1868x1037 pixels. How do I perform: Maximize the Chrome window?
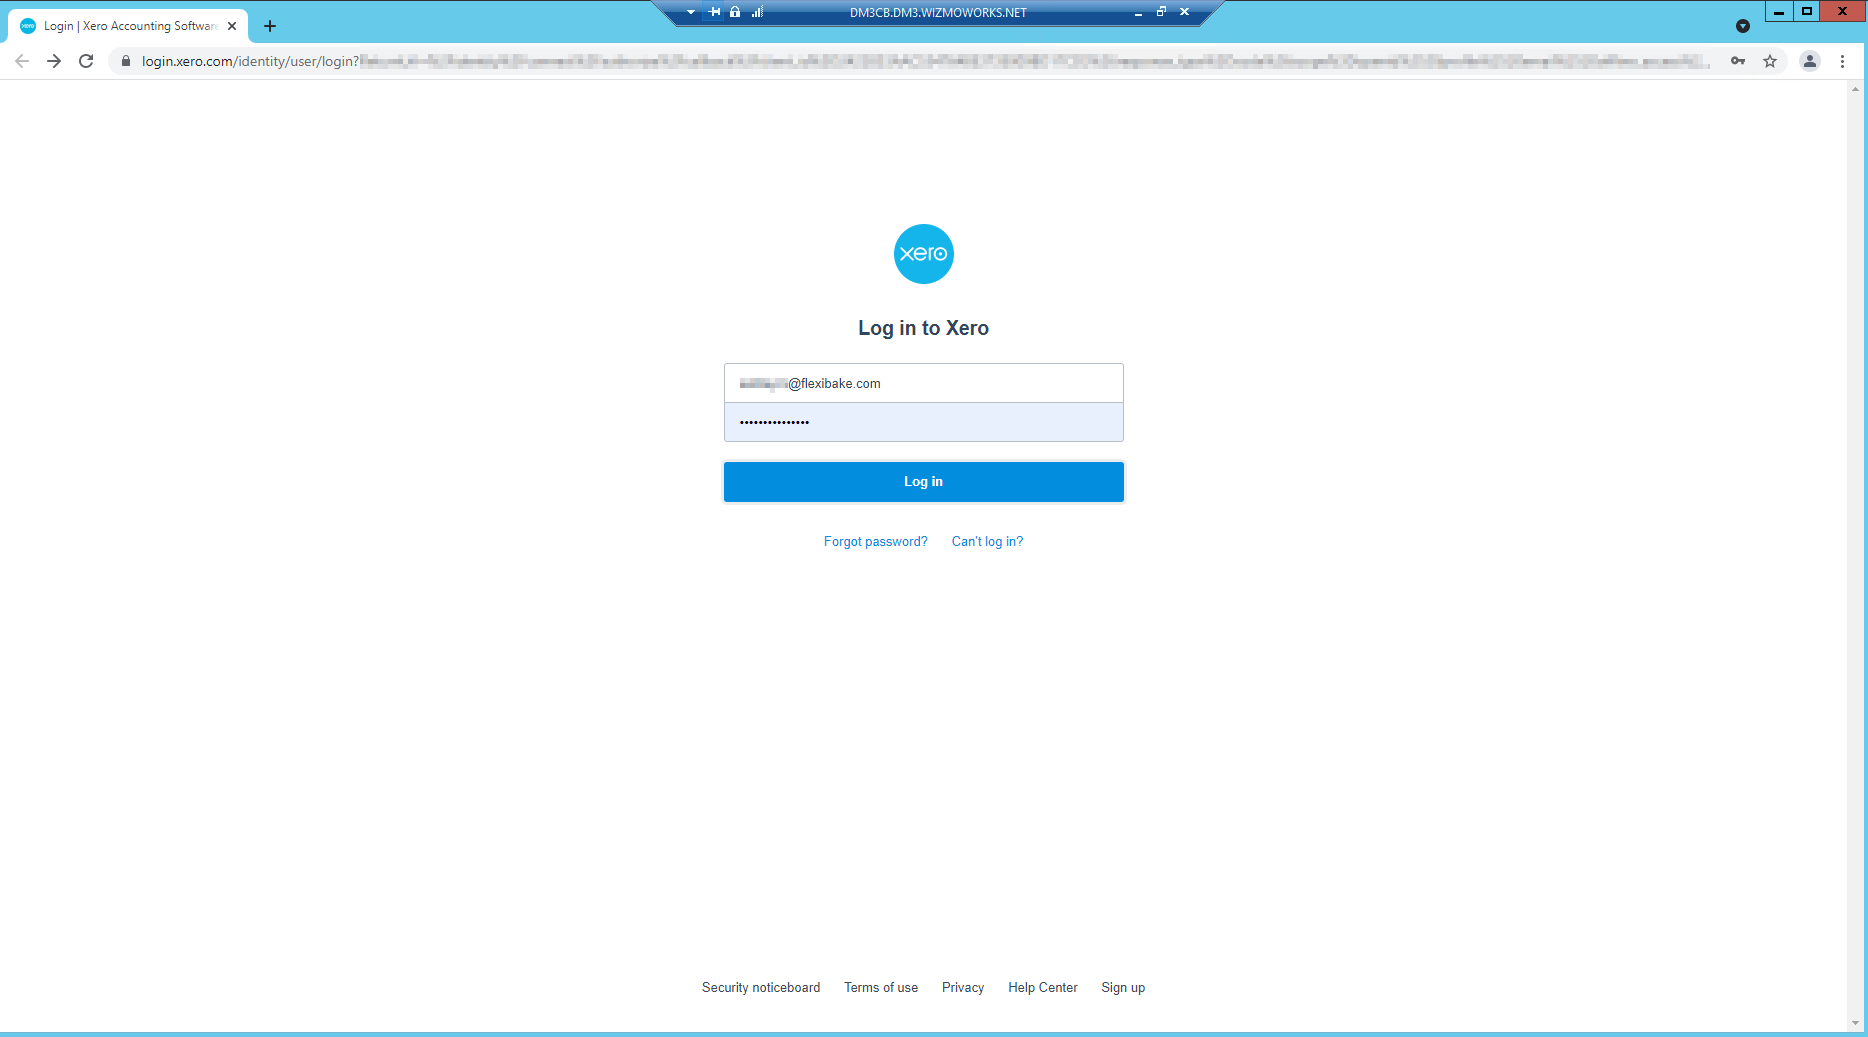[1807, 11]
